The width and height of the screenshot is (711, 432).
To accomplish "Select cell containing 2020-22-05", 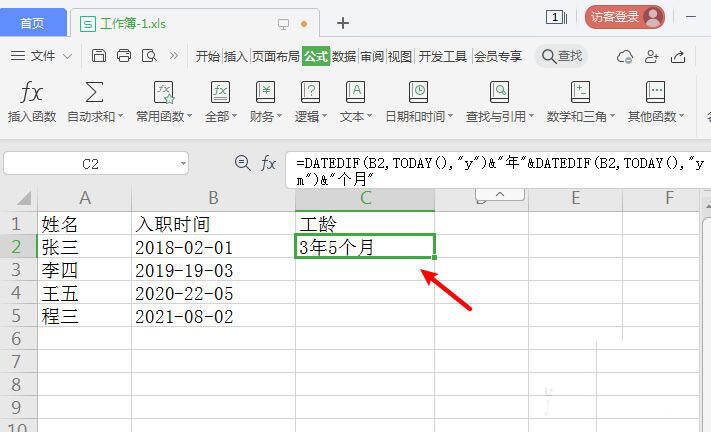I will coord(213,293).
